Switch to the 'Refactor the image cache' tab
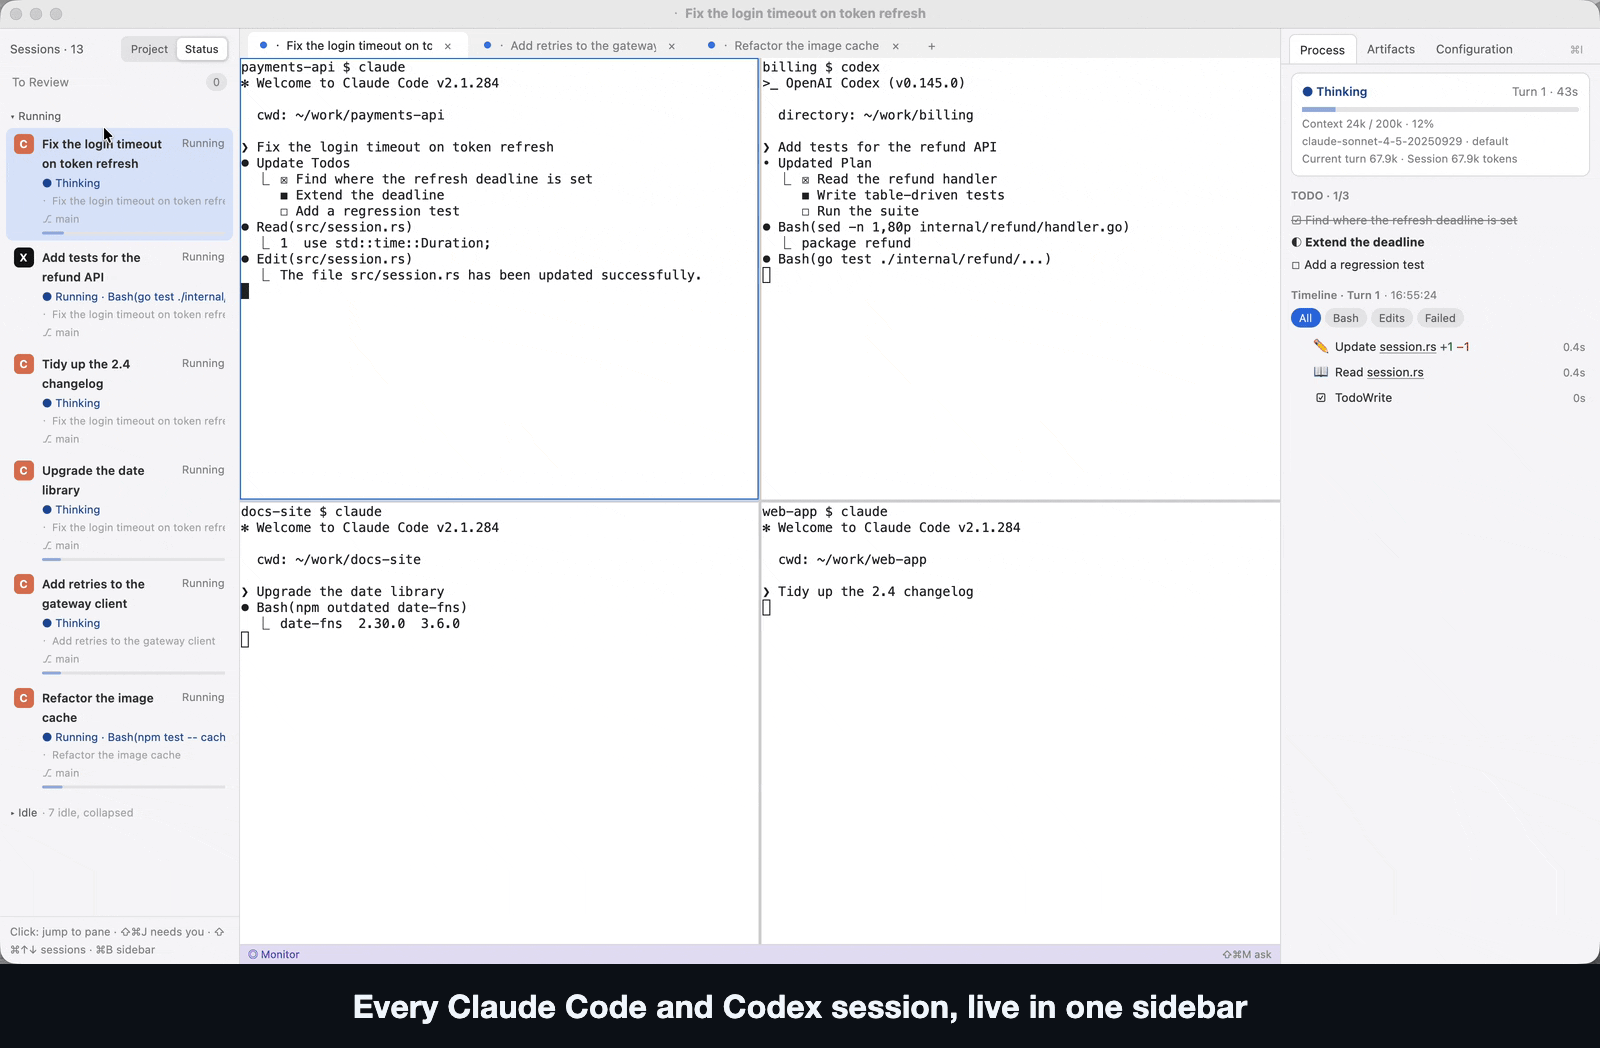 (805, 46)
